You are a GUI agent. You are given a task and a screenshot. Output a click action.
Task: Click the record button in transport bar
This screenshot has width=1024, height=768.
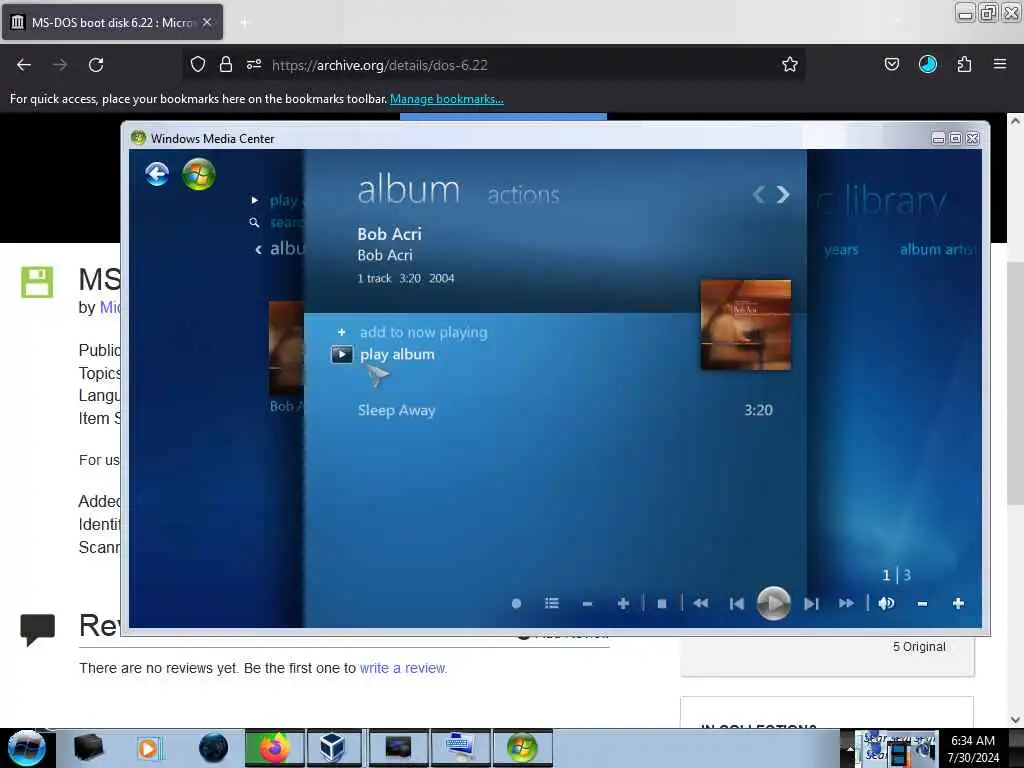(x=517, y=603)
